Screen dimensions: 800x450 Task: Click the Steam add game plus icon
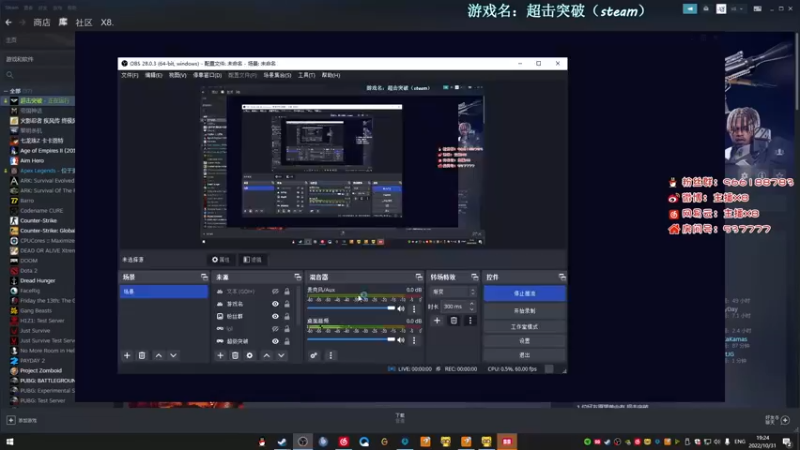tap(11, 420)
